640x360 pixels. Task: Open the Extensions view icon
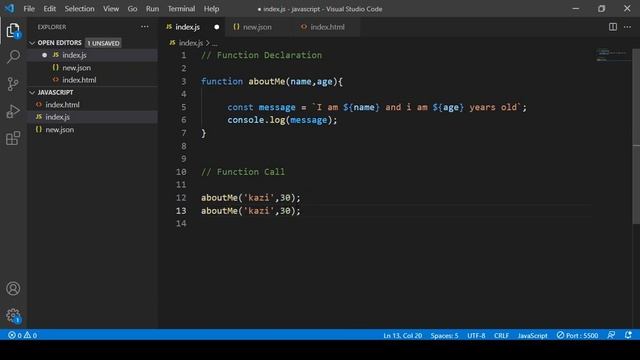(x=13, y=138)
